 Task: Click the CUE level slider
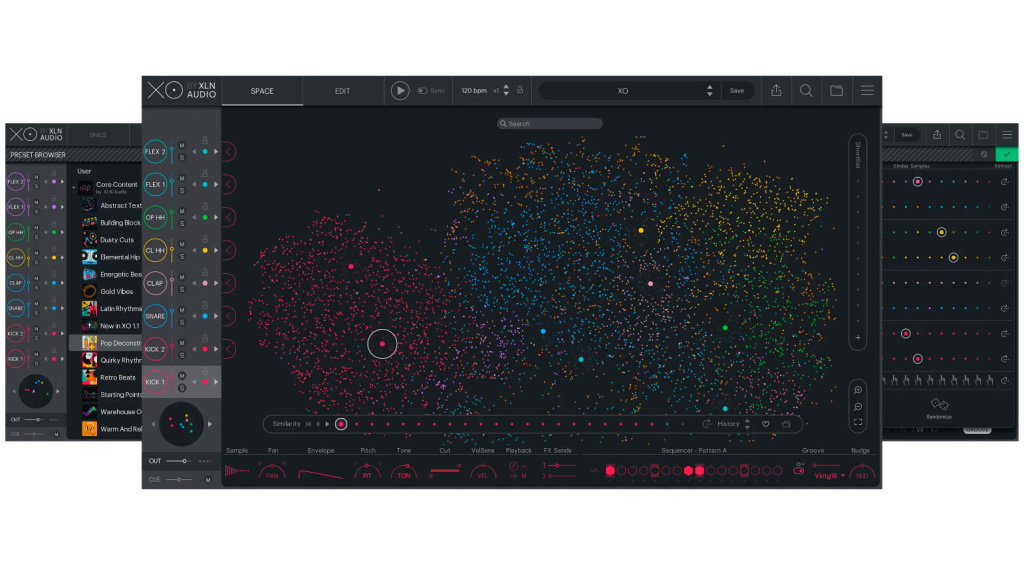[x=178, y=480]
